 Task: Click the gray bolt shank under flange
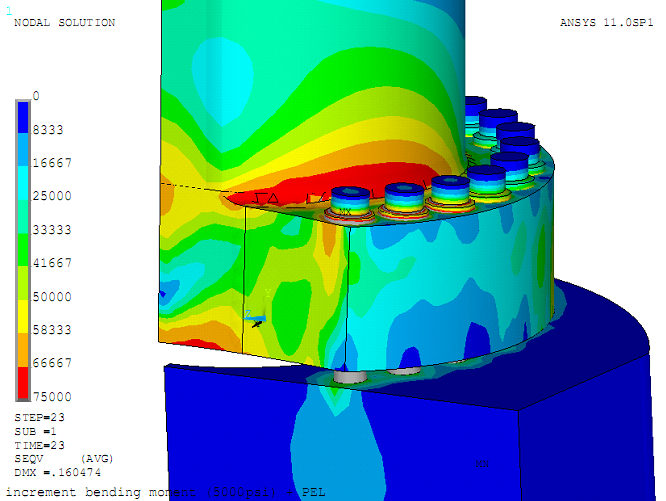tap(350, 376)
